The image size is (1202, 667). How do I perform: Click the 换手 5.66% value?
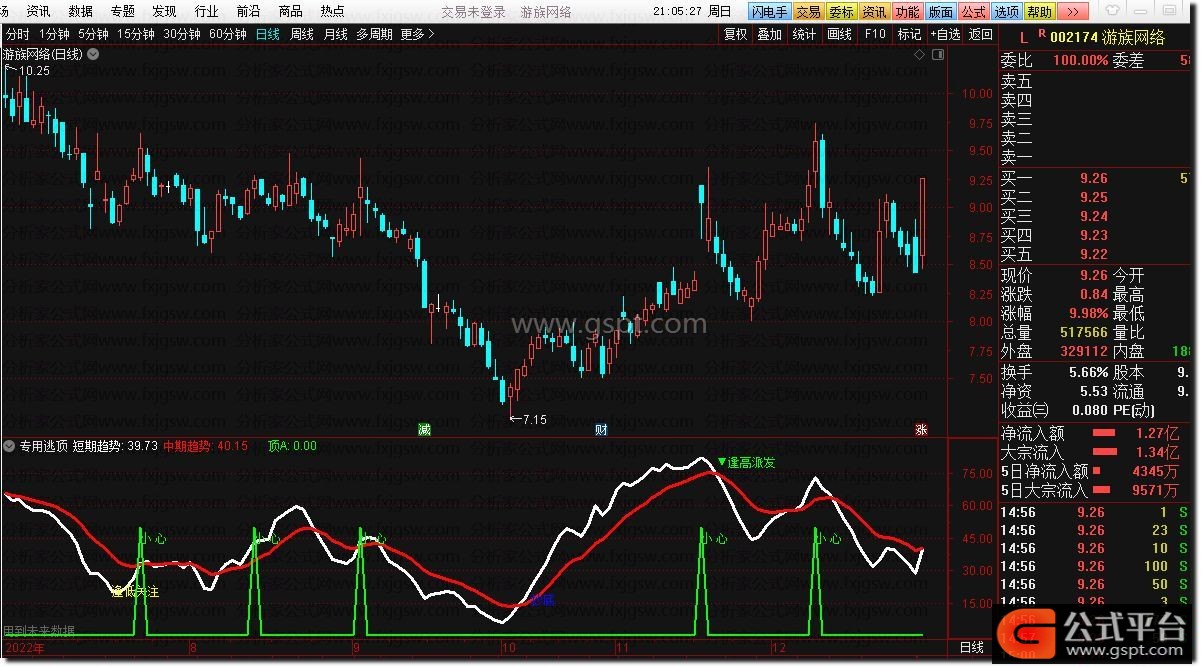pyautogui.click(x=1086, y=371)
